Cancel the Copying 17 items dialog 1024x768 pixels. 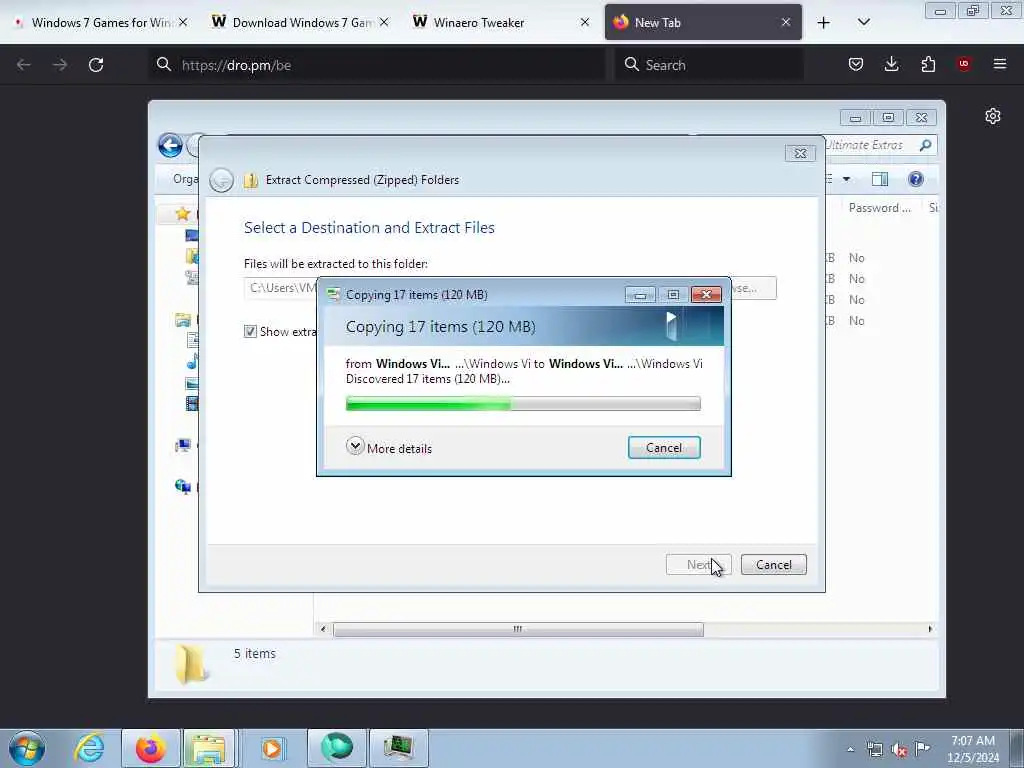[664, 448]
